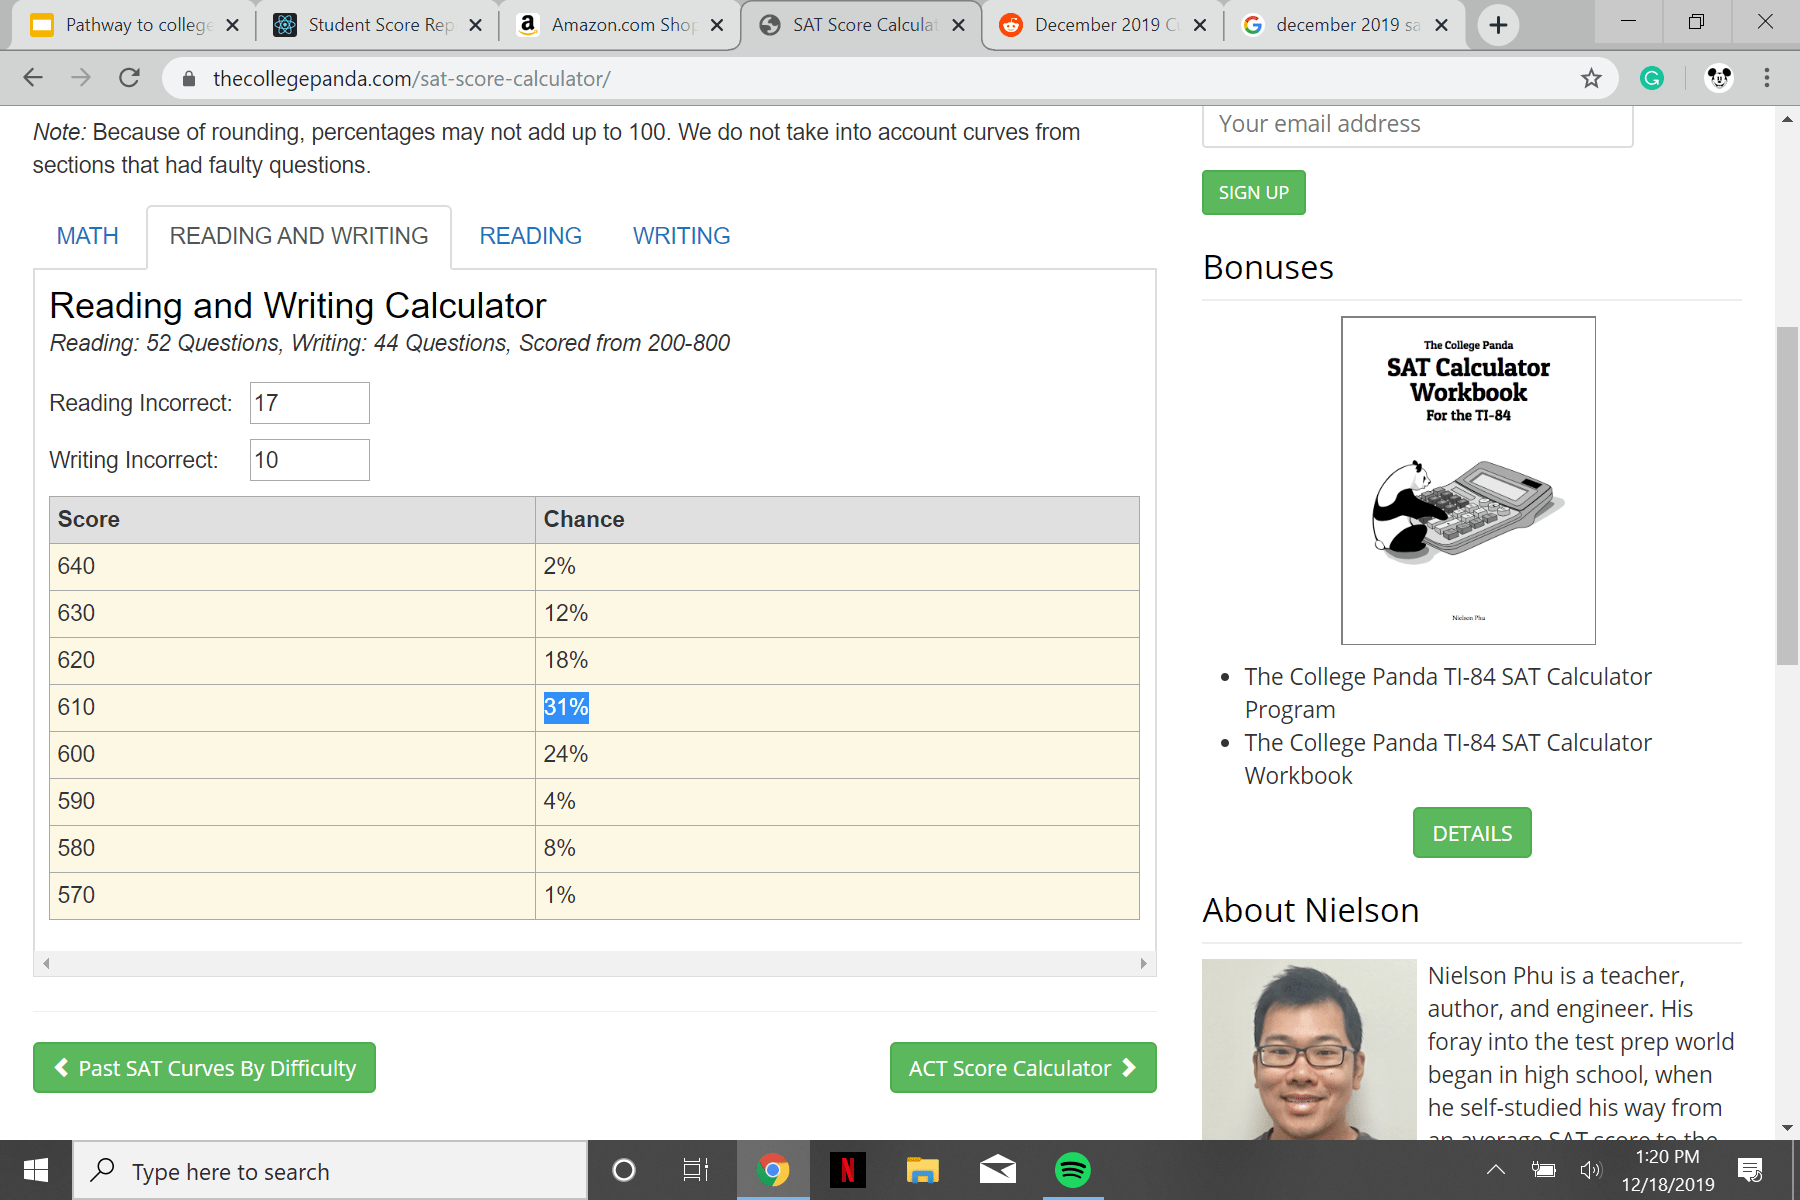Open File Explorer from the taskbar

pos(922,1170)
